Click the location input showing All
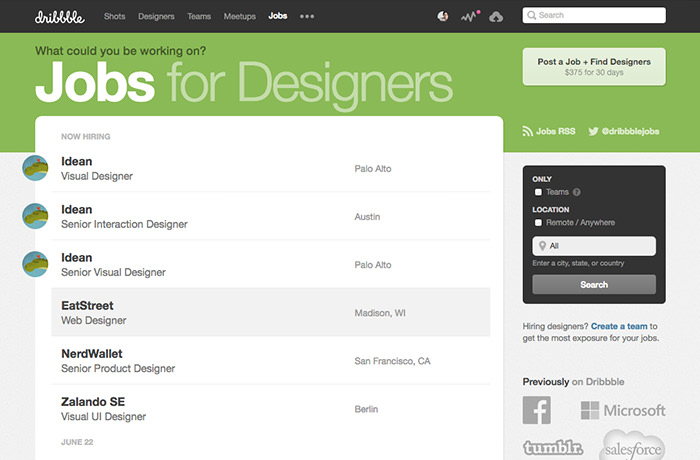Image resolution: width=700 pixels, height=460 pixels. pyautogui.click(x=594, y=246)
